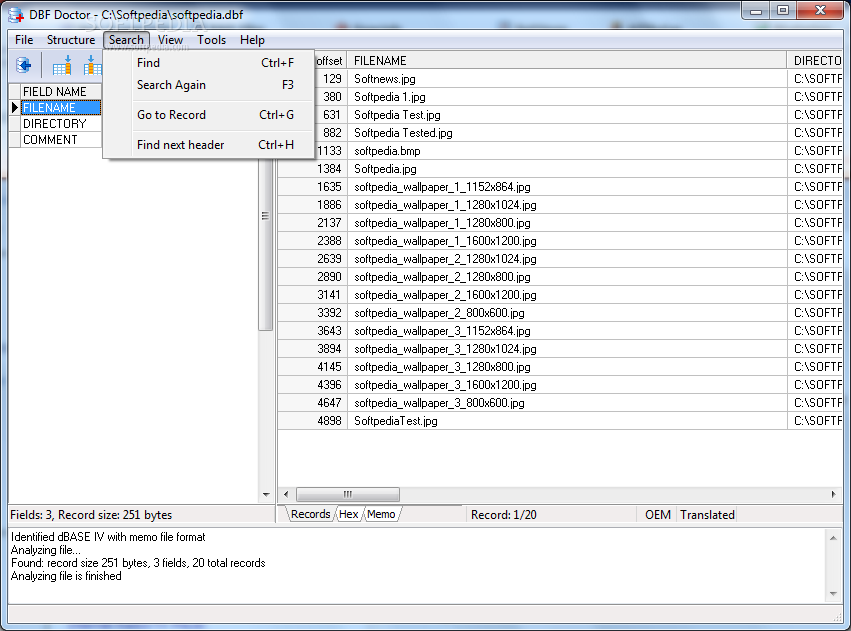
Task: Select softpedia_wallpaper_1_1600x1200.jpg cell
Action: pos(567,240)
